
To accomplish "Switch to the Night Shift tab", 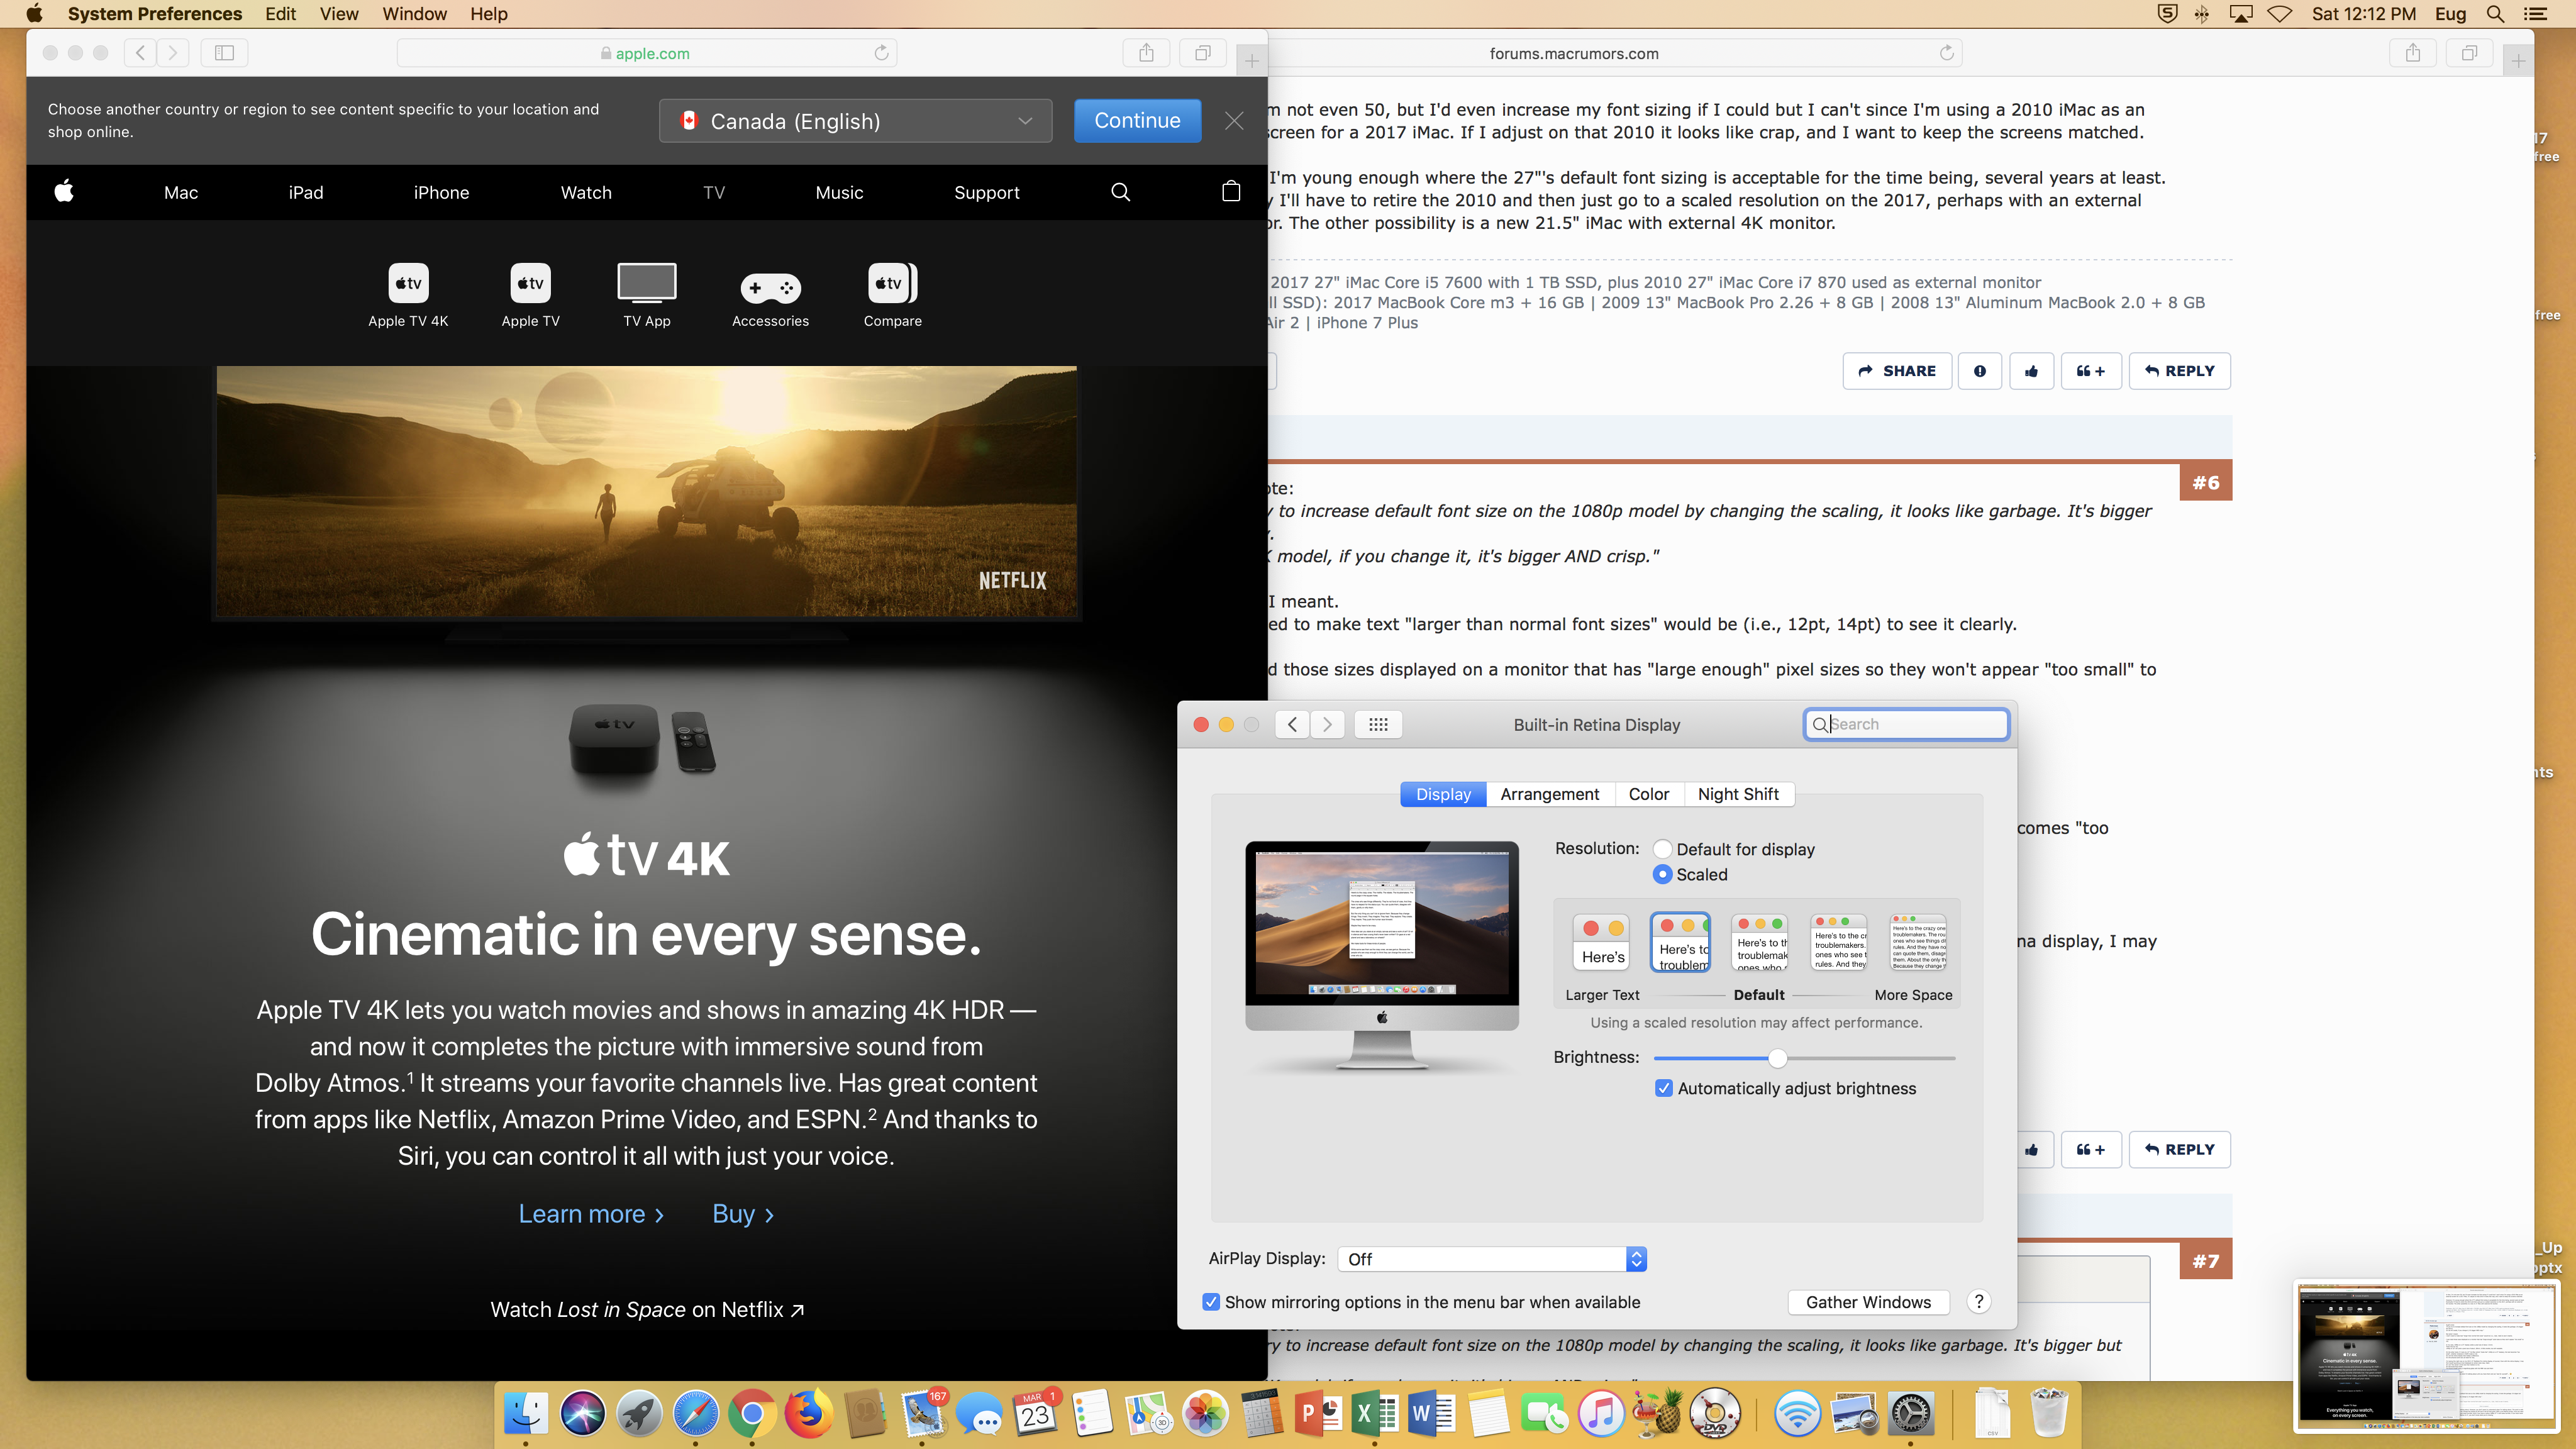I will click(1738, 794).
